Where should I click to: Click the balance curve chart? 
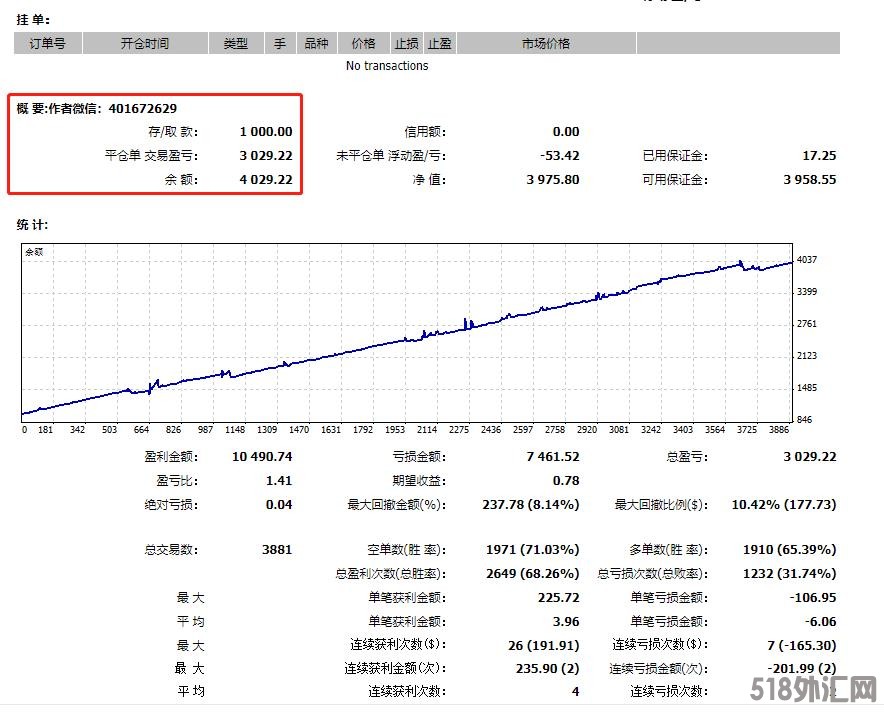click(x=406, y=335)
